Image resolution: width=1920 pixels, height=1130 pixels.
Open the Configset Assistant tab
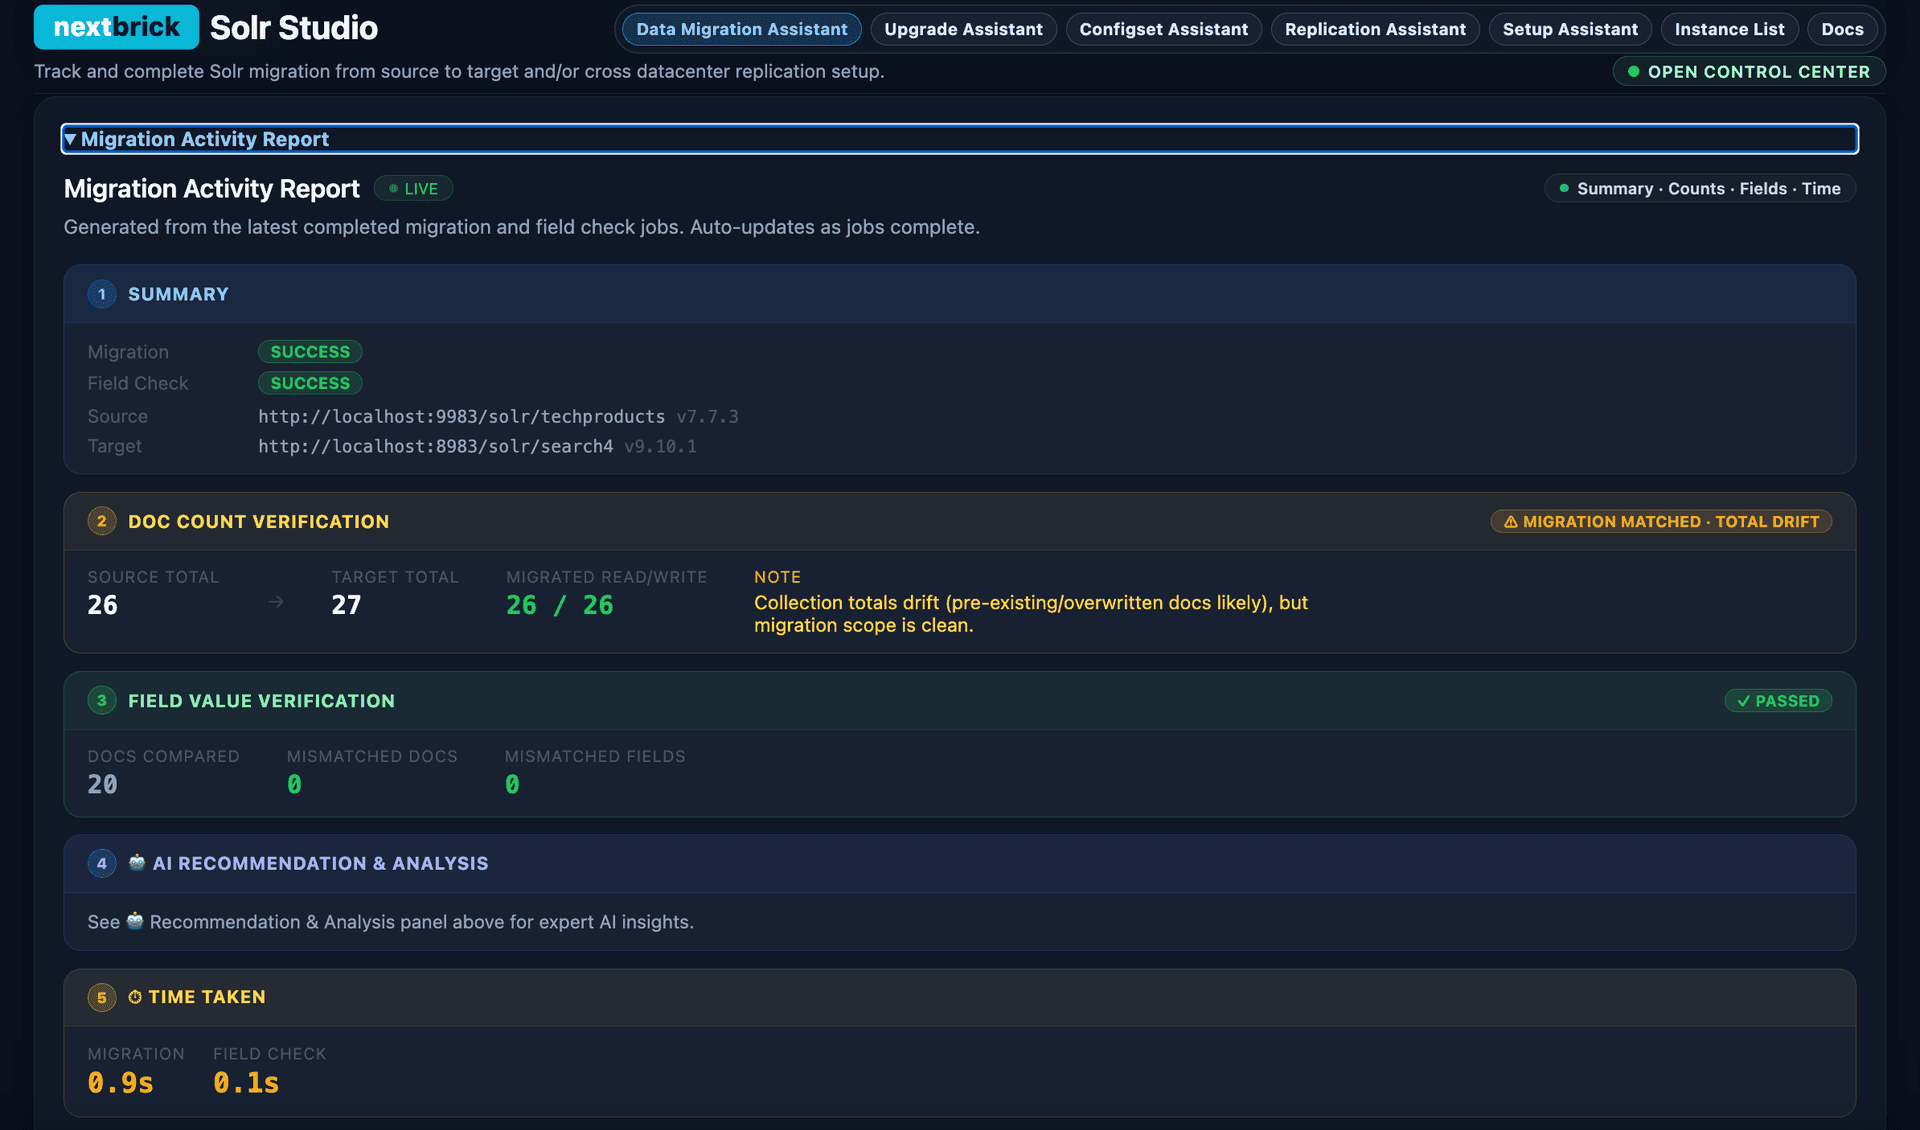pos(1164,29)
